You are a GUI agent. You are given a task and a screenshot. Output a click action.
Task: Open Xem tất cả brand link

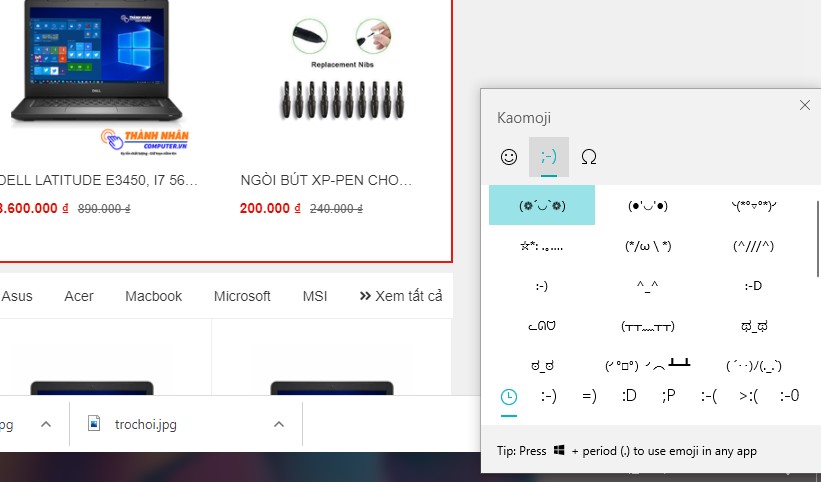pos(401,296)
